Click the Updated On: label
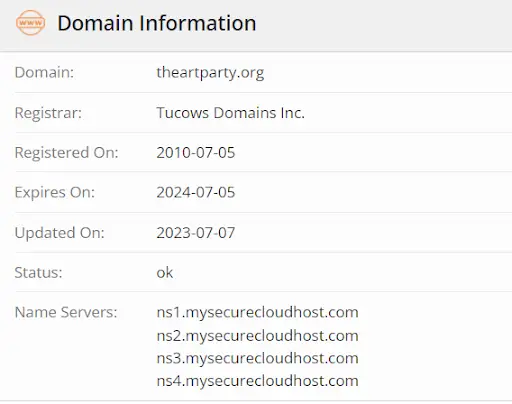This screenshot has height=404, width=512. pos(59,233)
